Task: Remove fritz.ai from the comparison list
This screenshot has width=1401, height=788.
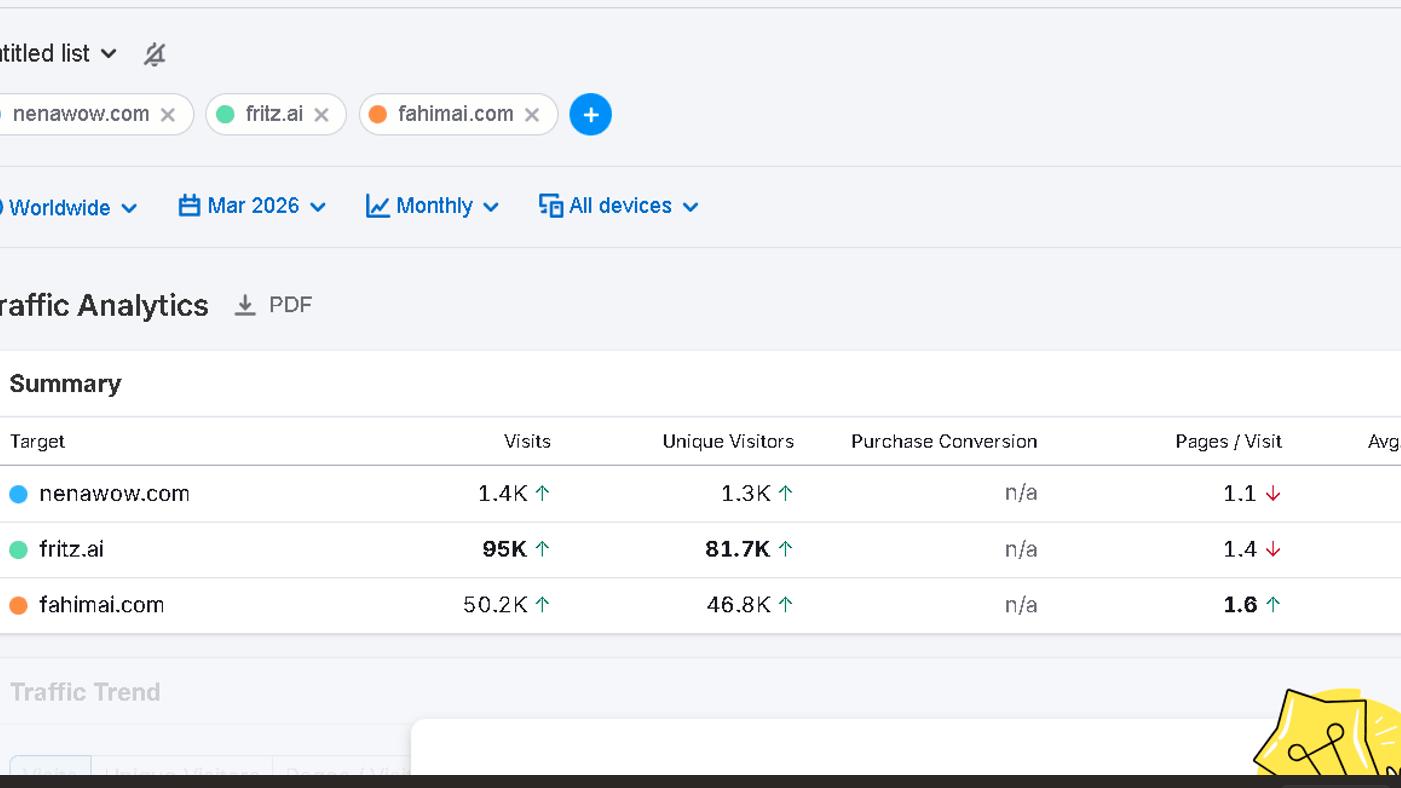Action: [x=321, y=114]
